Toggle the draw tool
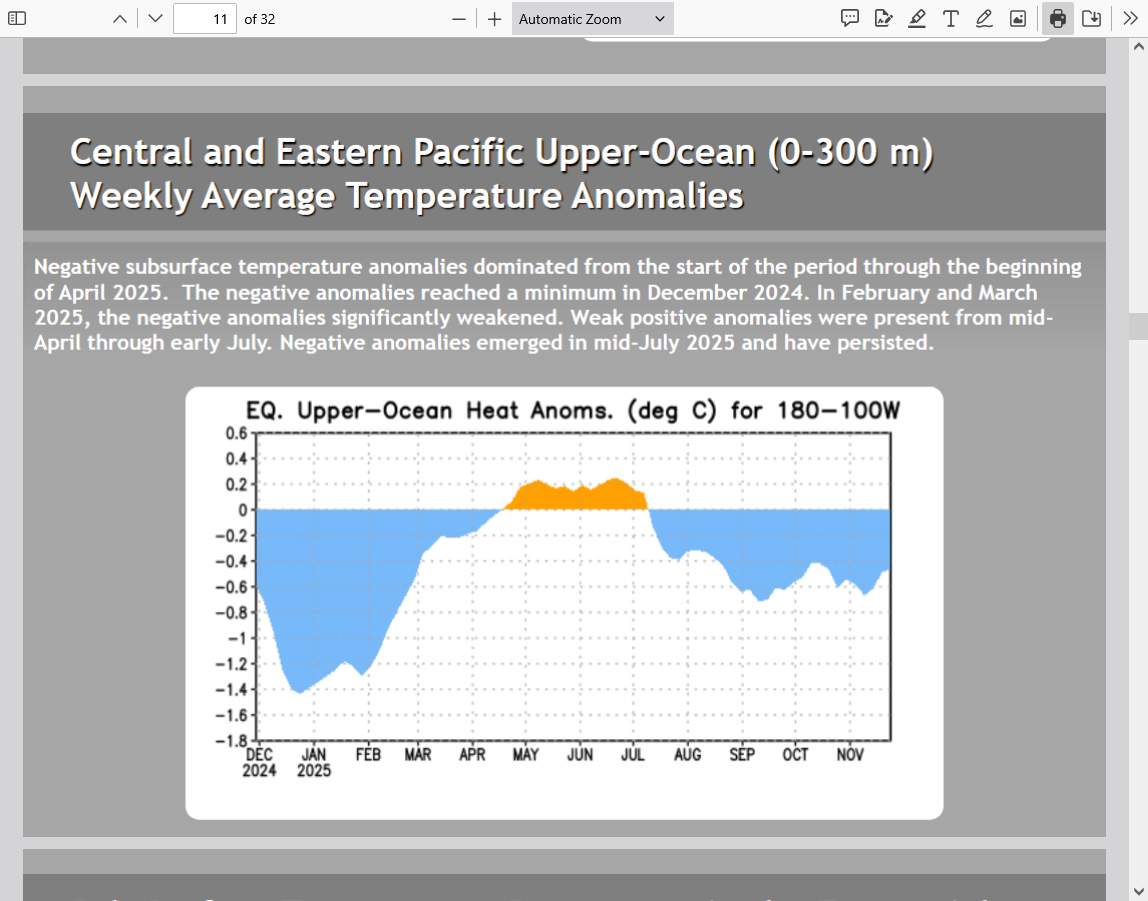1148x901 pixels. point(984,19)
